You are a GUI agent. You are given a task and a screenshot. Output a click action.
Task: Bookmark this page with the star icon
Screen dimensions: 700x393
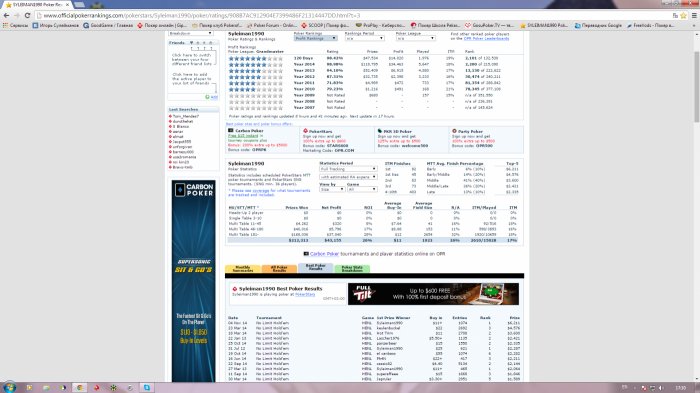pyautogui.click(x=683, y=15)
